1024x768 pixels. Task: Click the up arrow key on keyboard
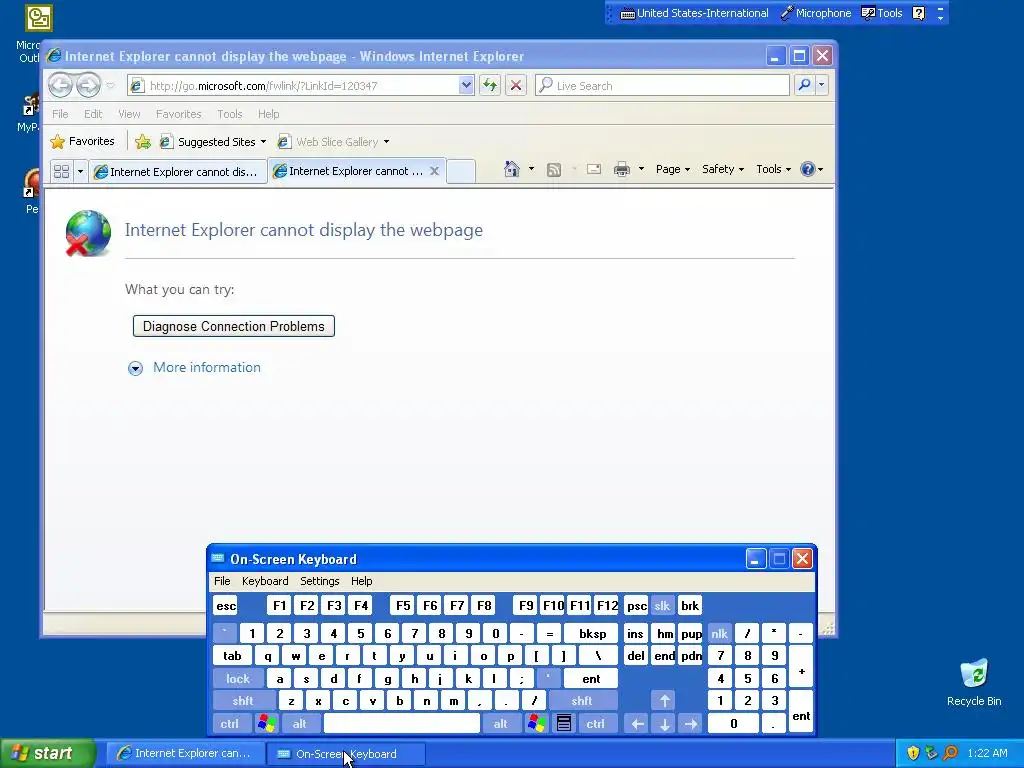664,701
